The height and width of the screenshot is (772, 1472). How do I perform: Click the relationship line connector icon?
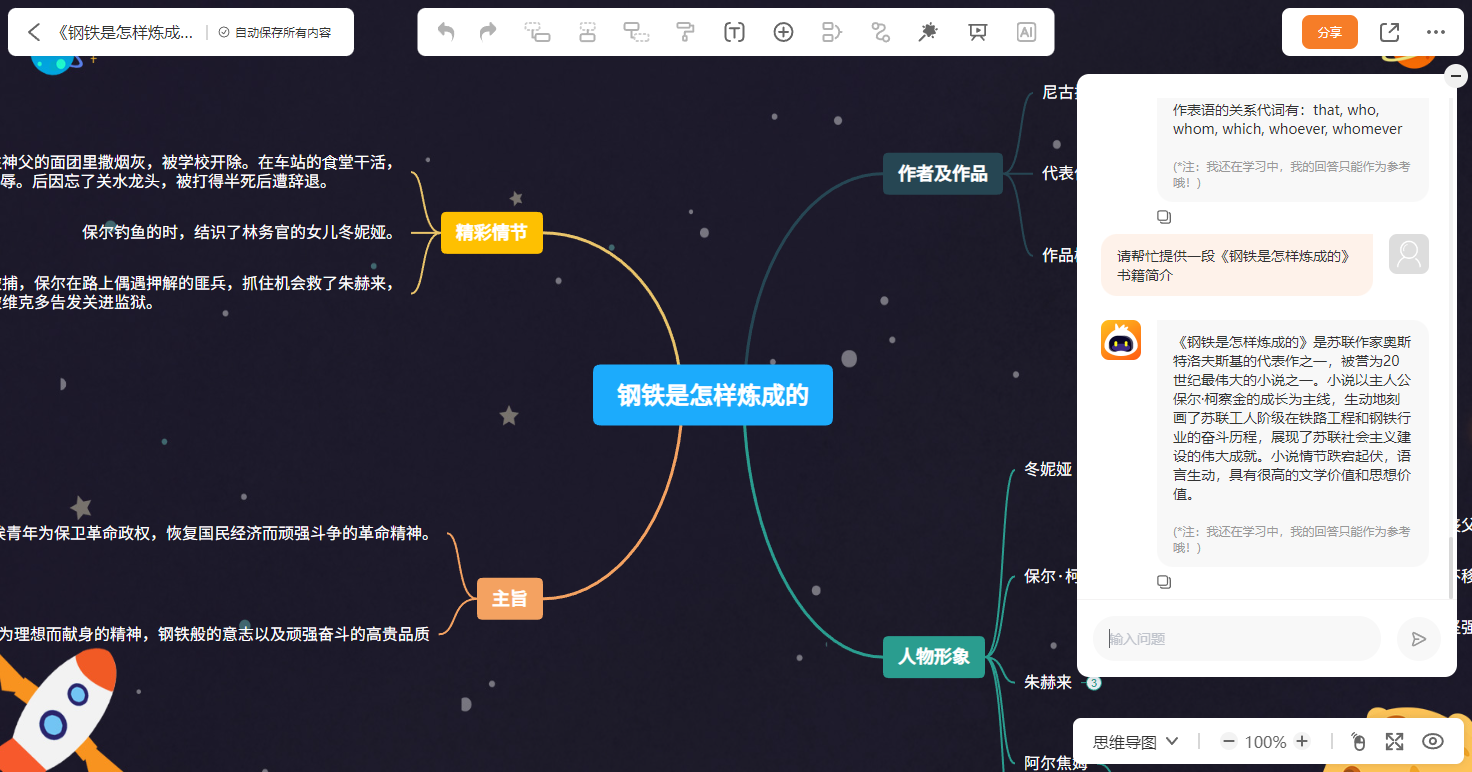[x=880, y=32]
